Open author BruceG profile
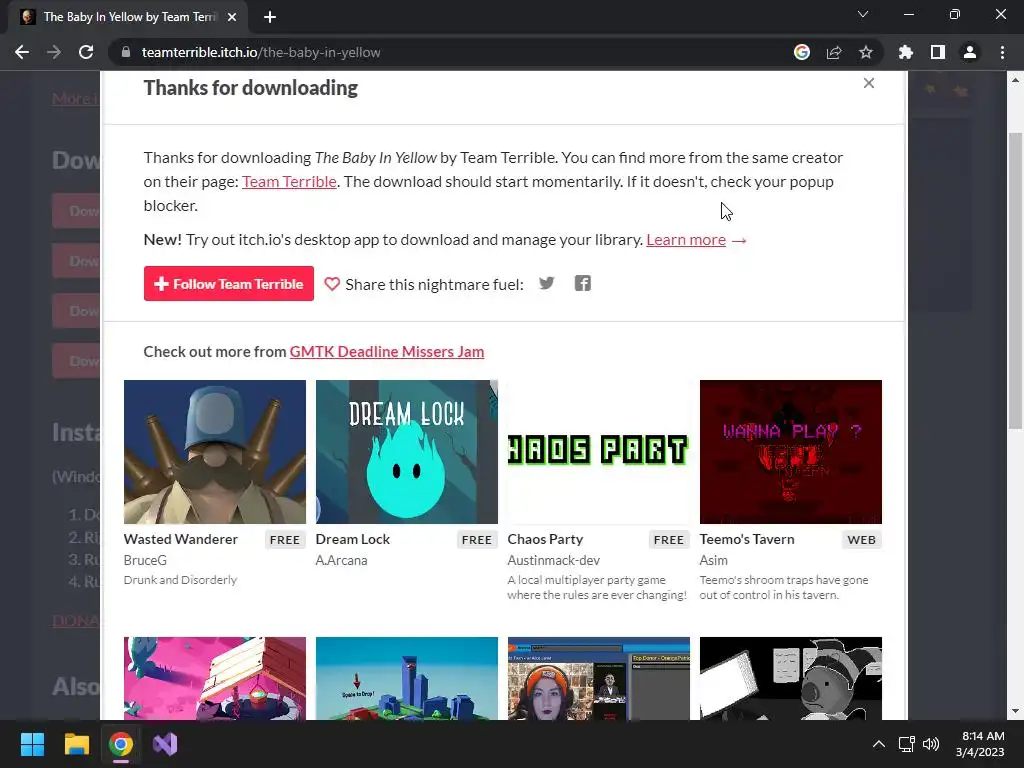This screenshot has width=1024, height=768. [x=145, y=560]
